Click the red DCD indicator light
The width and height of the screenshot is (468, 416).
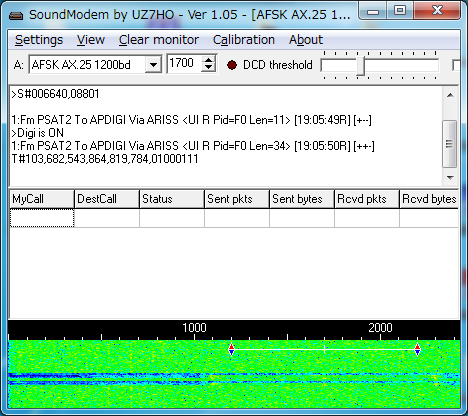[232, 65]
